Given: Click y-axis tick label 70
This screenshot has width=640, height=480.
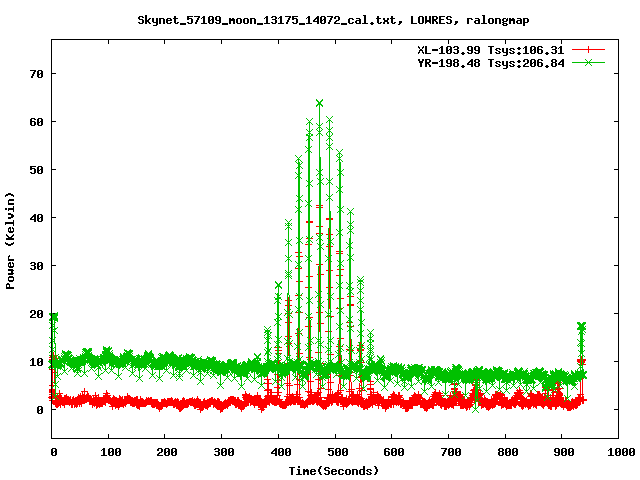Looking at the screenshot, I should 36,74.
